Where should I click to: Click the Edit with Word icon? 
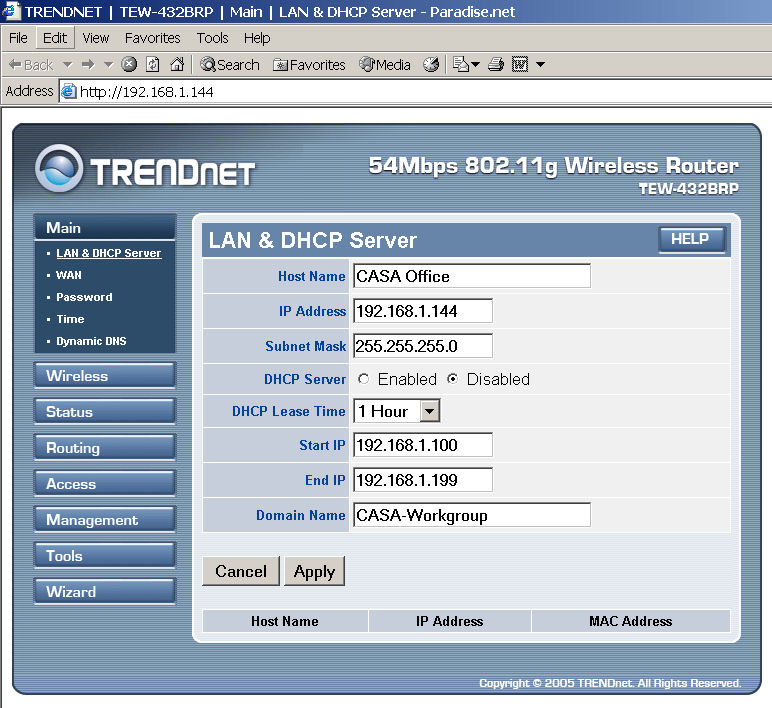[x=520, y=64]
